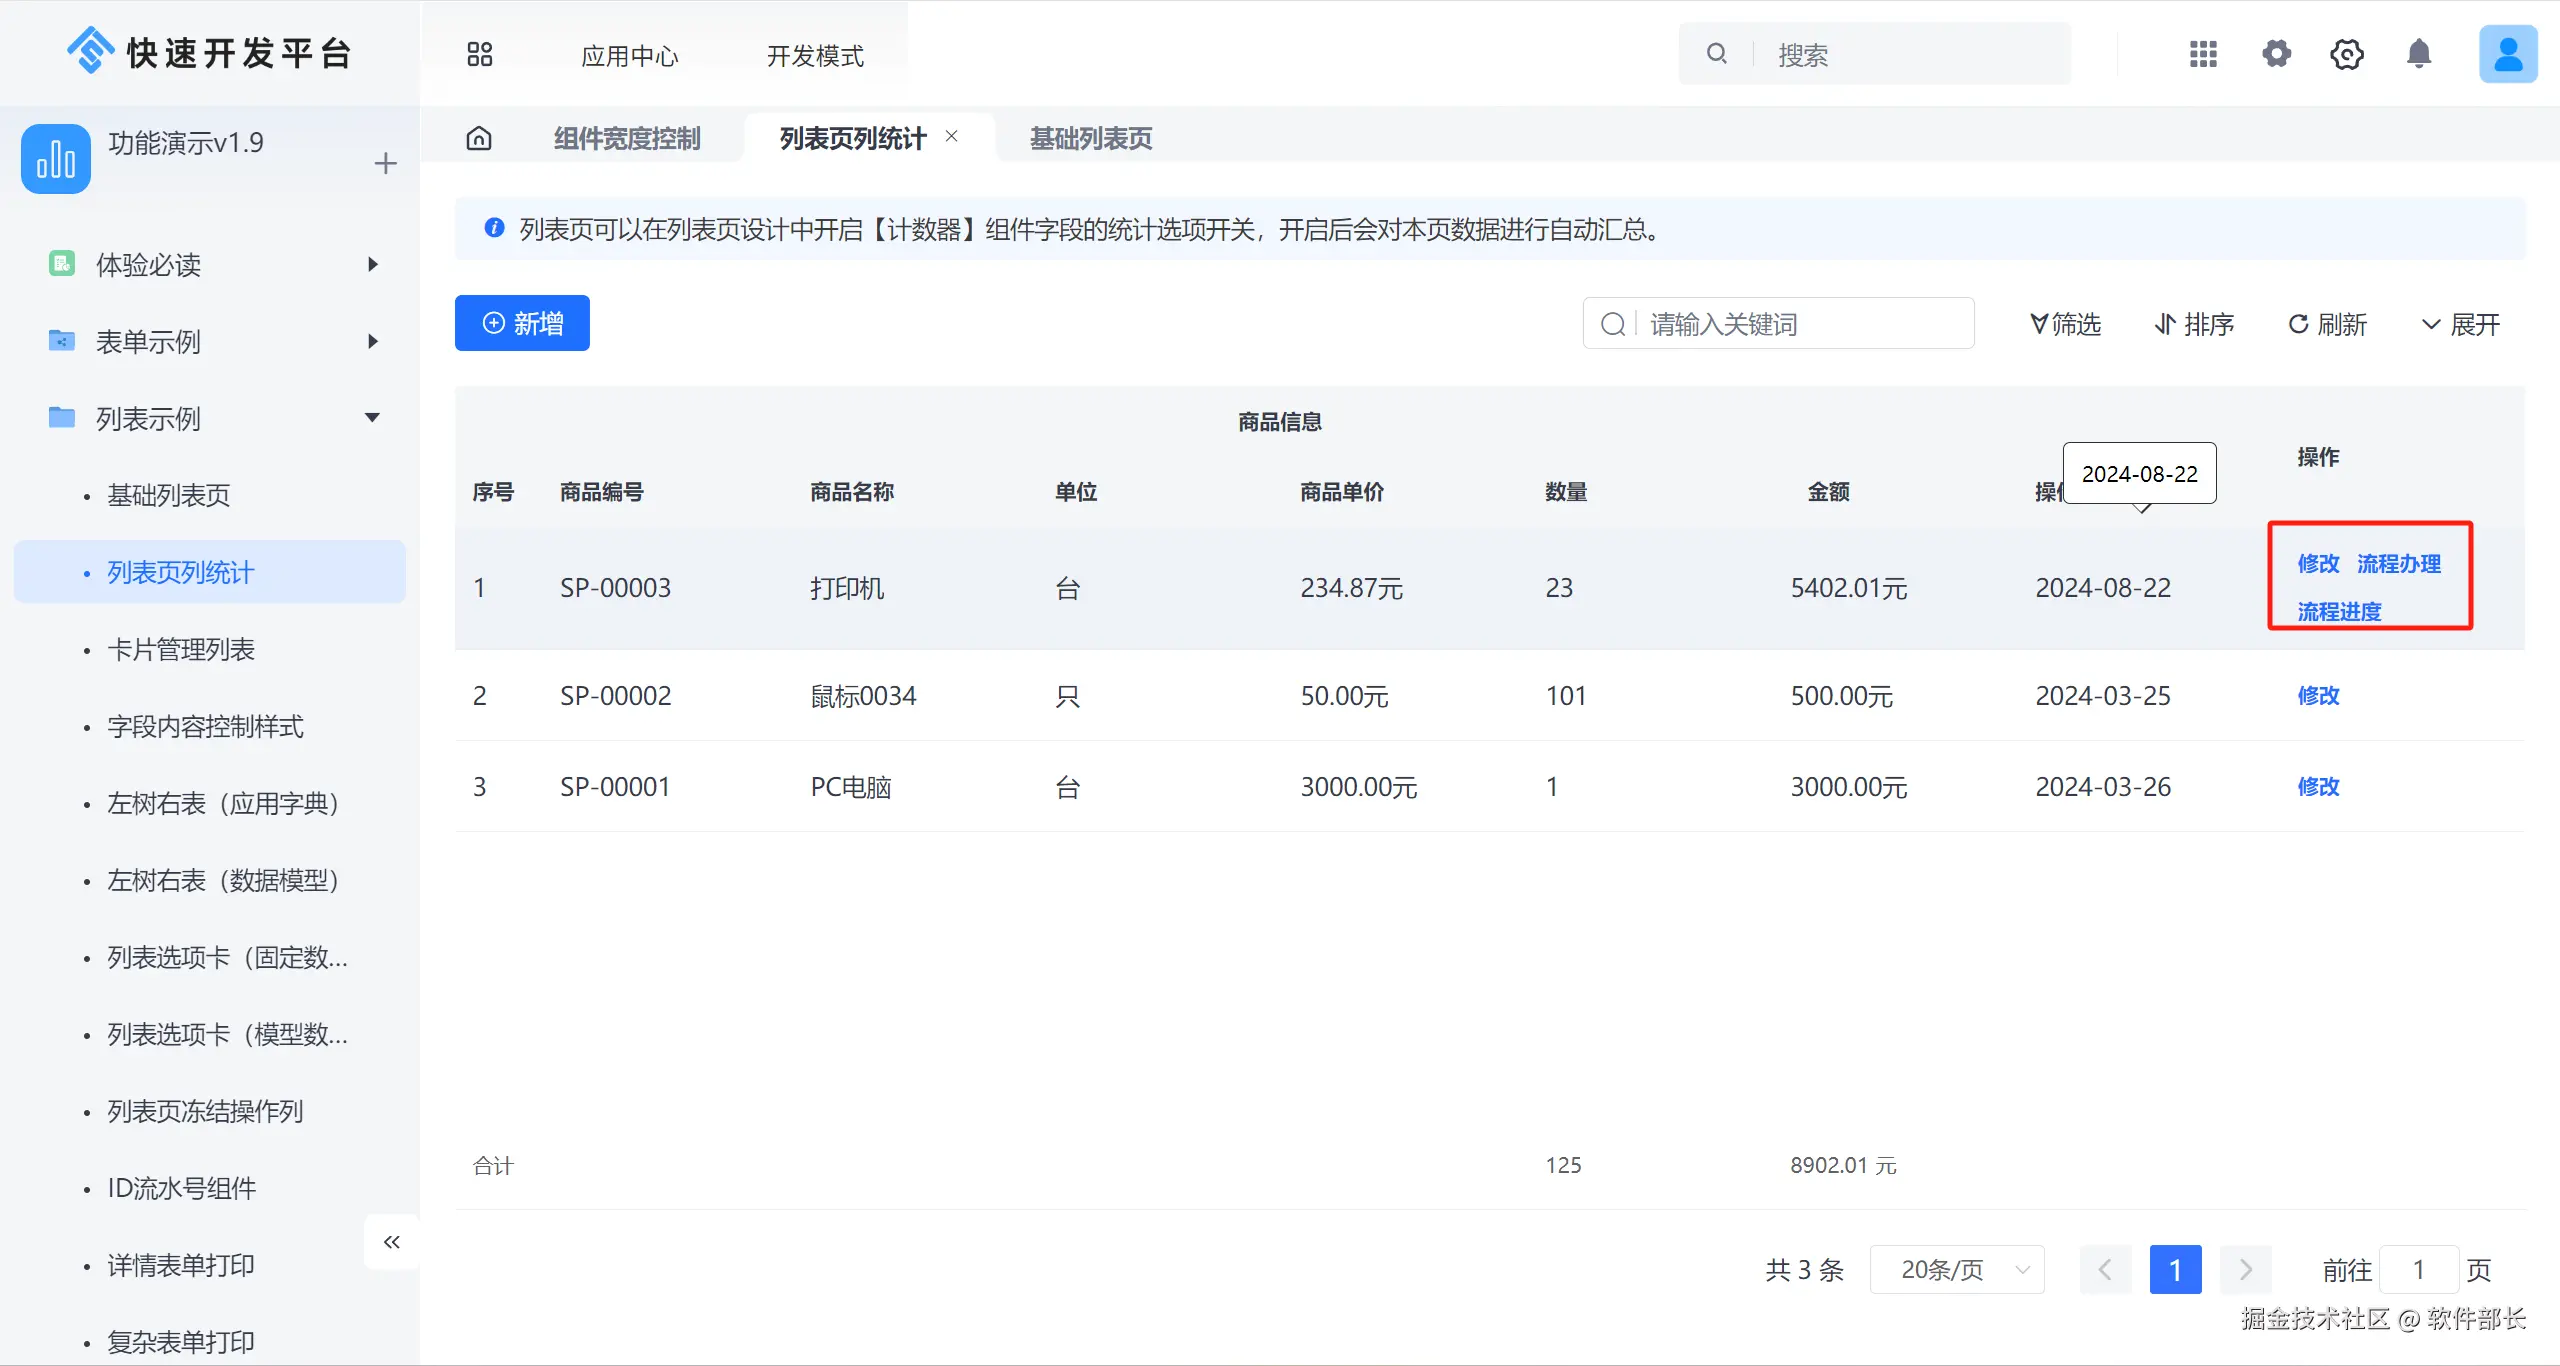Screen dimensions: 2560x1366
Task: Click the hexagon settings gear icon
Action: (x=2346, y=54)
